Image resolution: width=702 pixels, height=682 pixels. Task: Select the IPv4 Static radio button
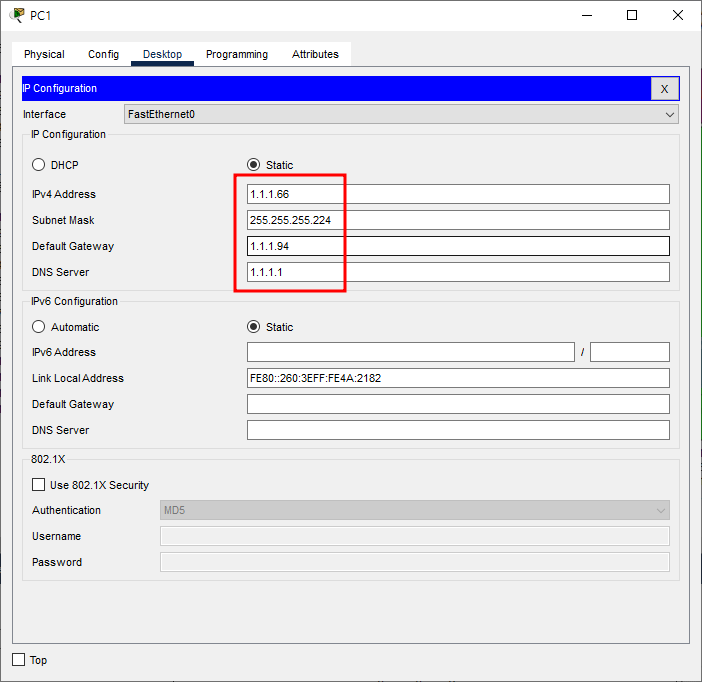253,165
